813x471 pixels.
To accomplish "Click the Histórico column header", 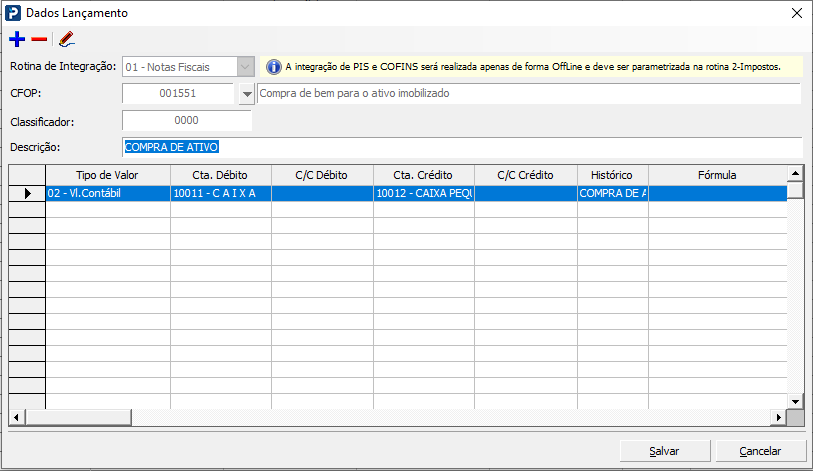I will [x=612, y=175].
